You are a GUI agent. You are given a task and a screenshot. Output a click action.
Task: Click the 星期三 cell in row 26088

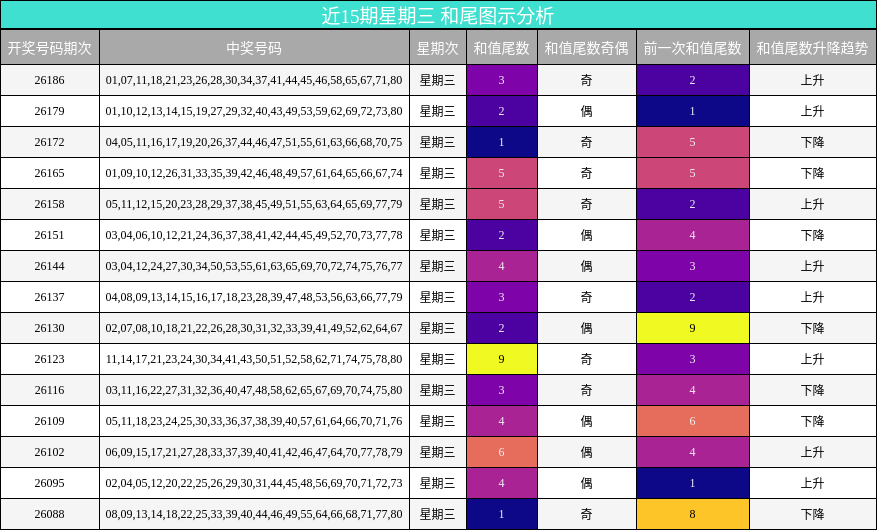click(x=438, y=514)
